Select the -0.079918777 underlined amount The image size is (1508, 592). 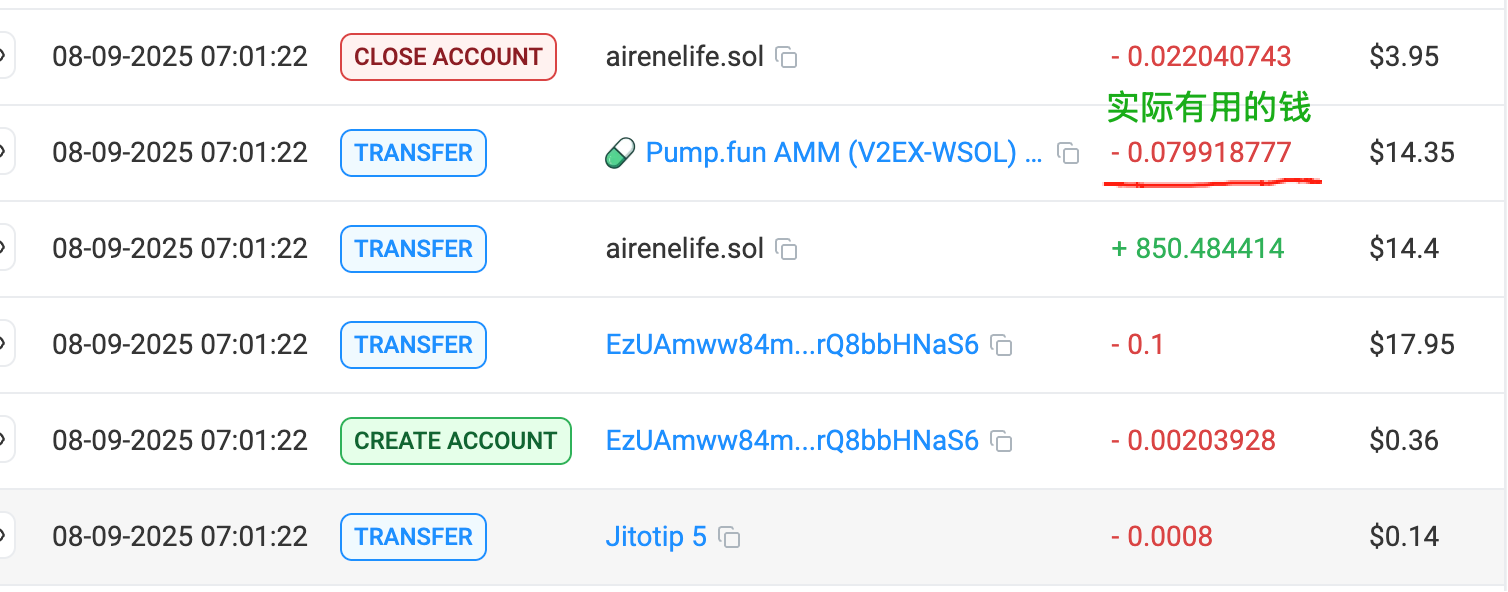(1201, 153)
